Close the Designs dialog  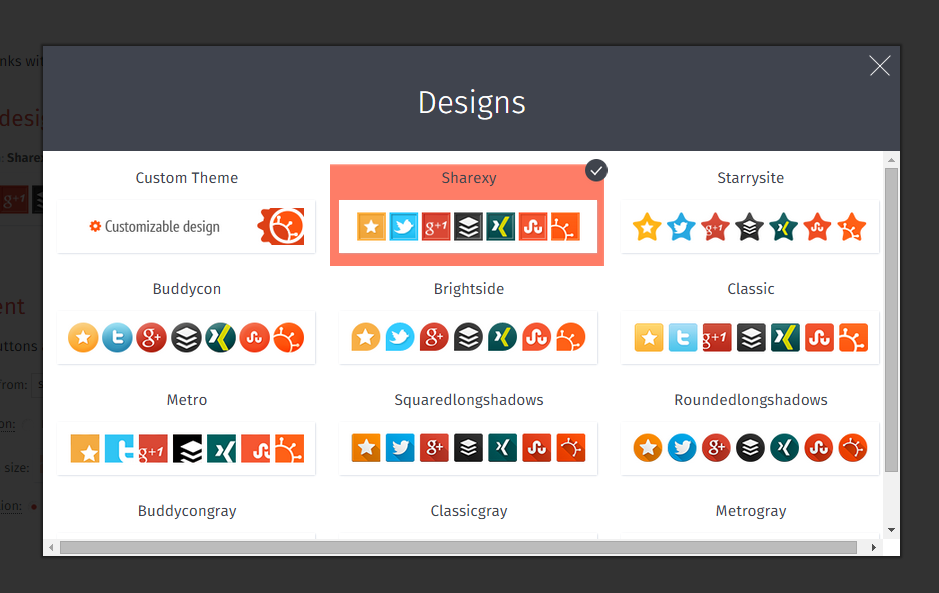pyautogui.click(x=880, y=66)
